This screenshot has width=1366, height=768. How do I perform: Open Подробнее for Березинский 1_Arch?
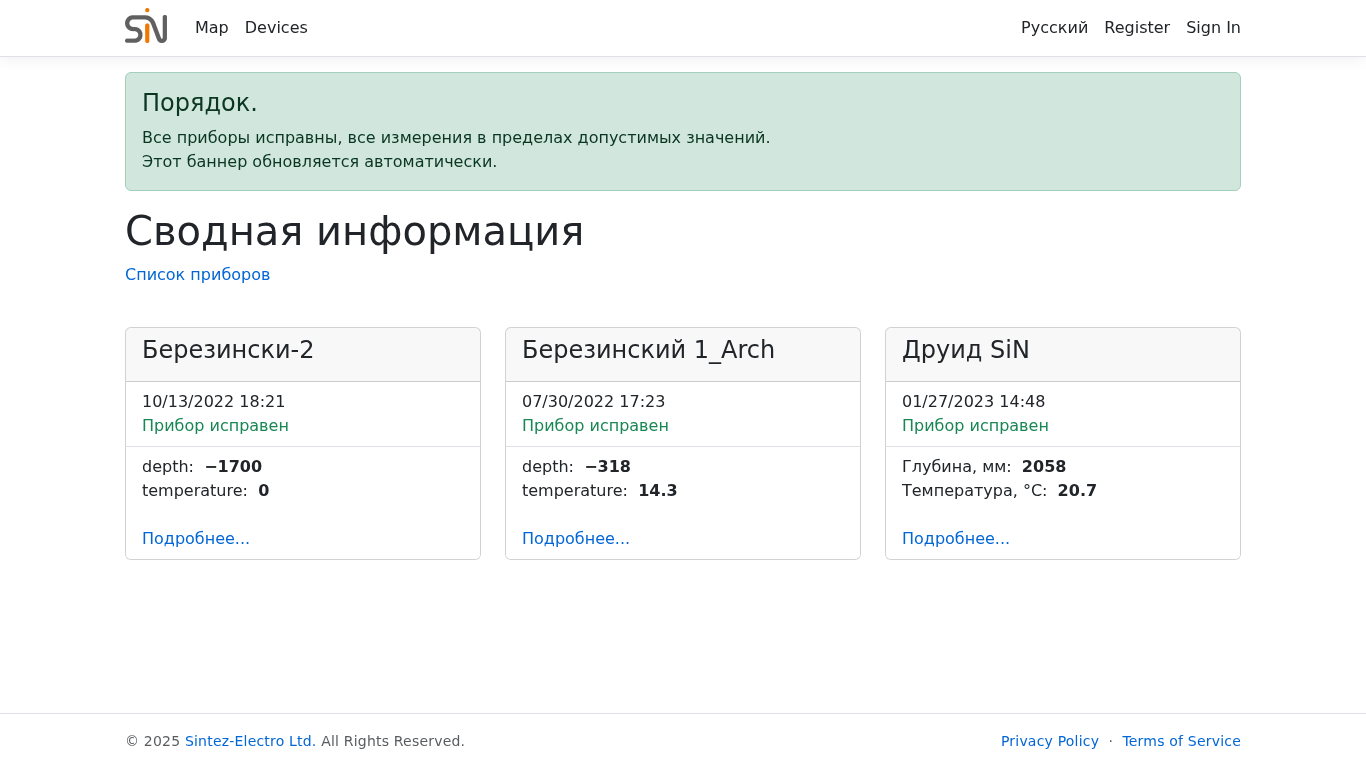click(x=576, y=538)
